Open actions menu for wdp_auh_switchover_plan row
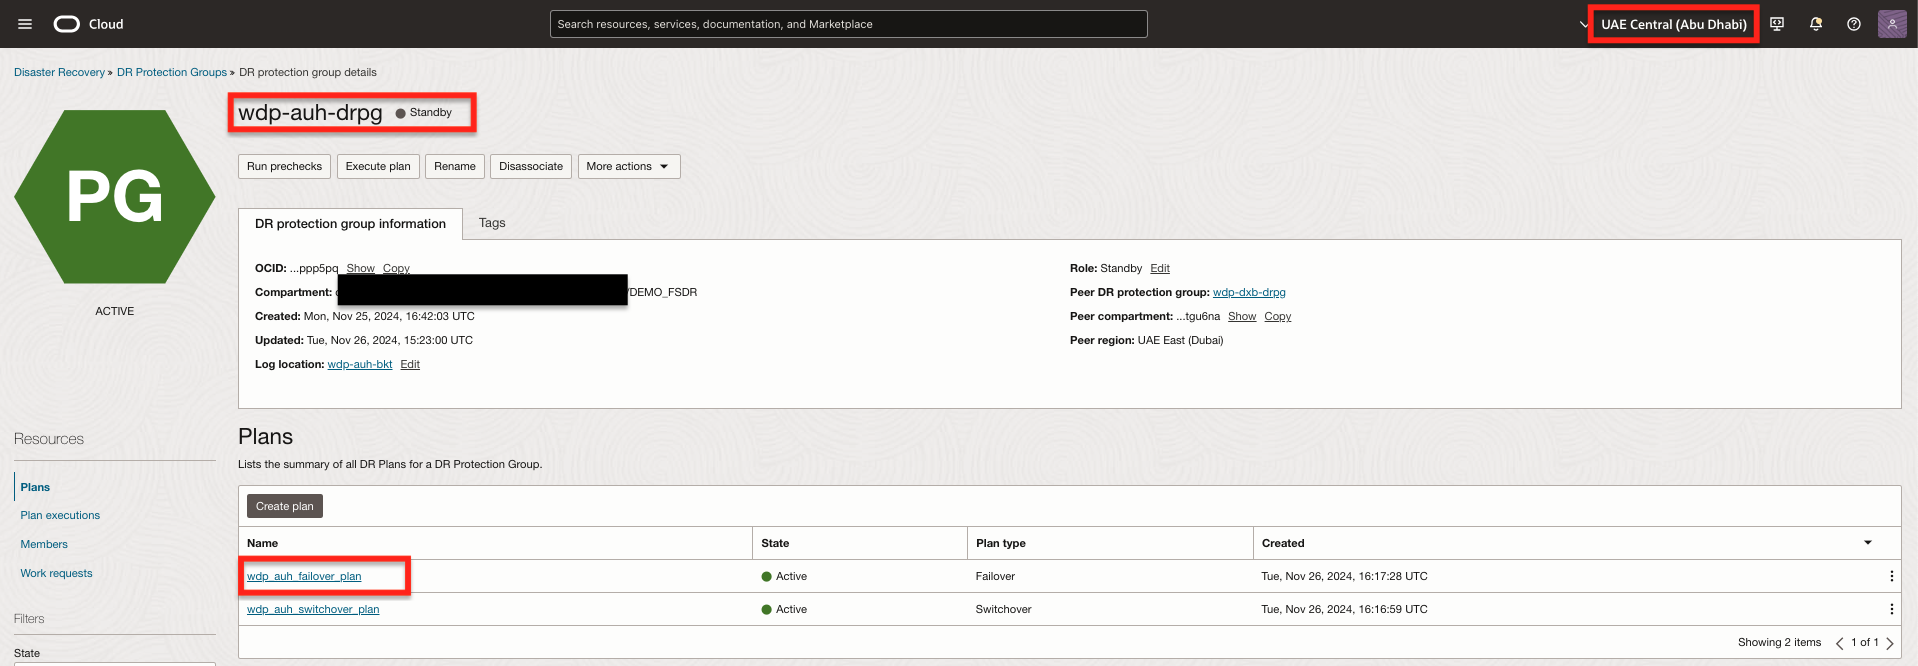Screen dimensions: 1918x666 tap(1891, 609)
